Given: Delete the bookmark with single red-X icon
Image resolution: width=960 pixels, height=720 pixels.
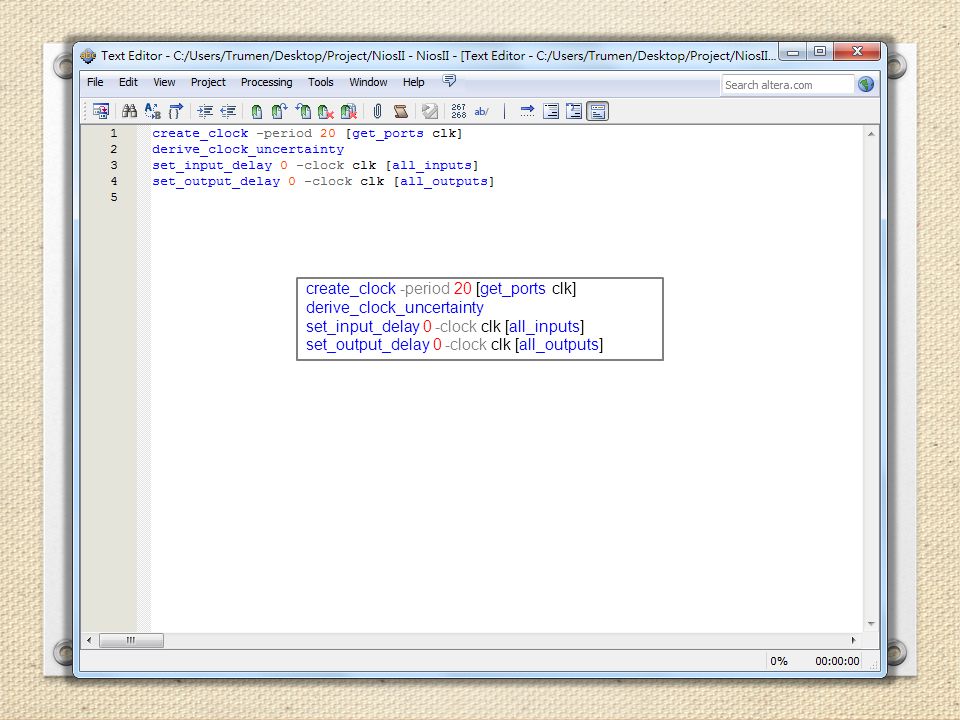Looking at the screenshot, I should pyautogui.click(x=326, y=111).
